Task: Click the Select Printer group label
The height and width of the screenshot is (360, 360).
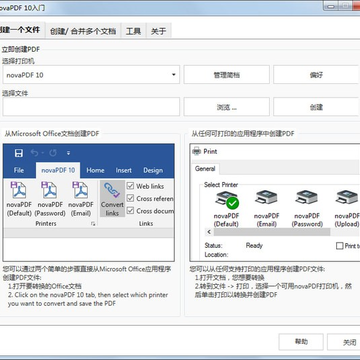Action: 221,185
